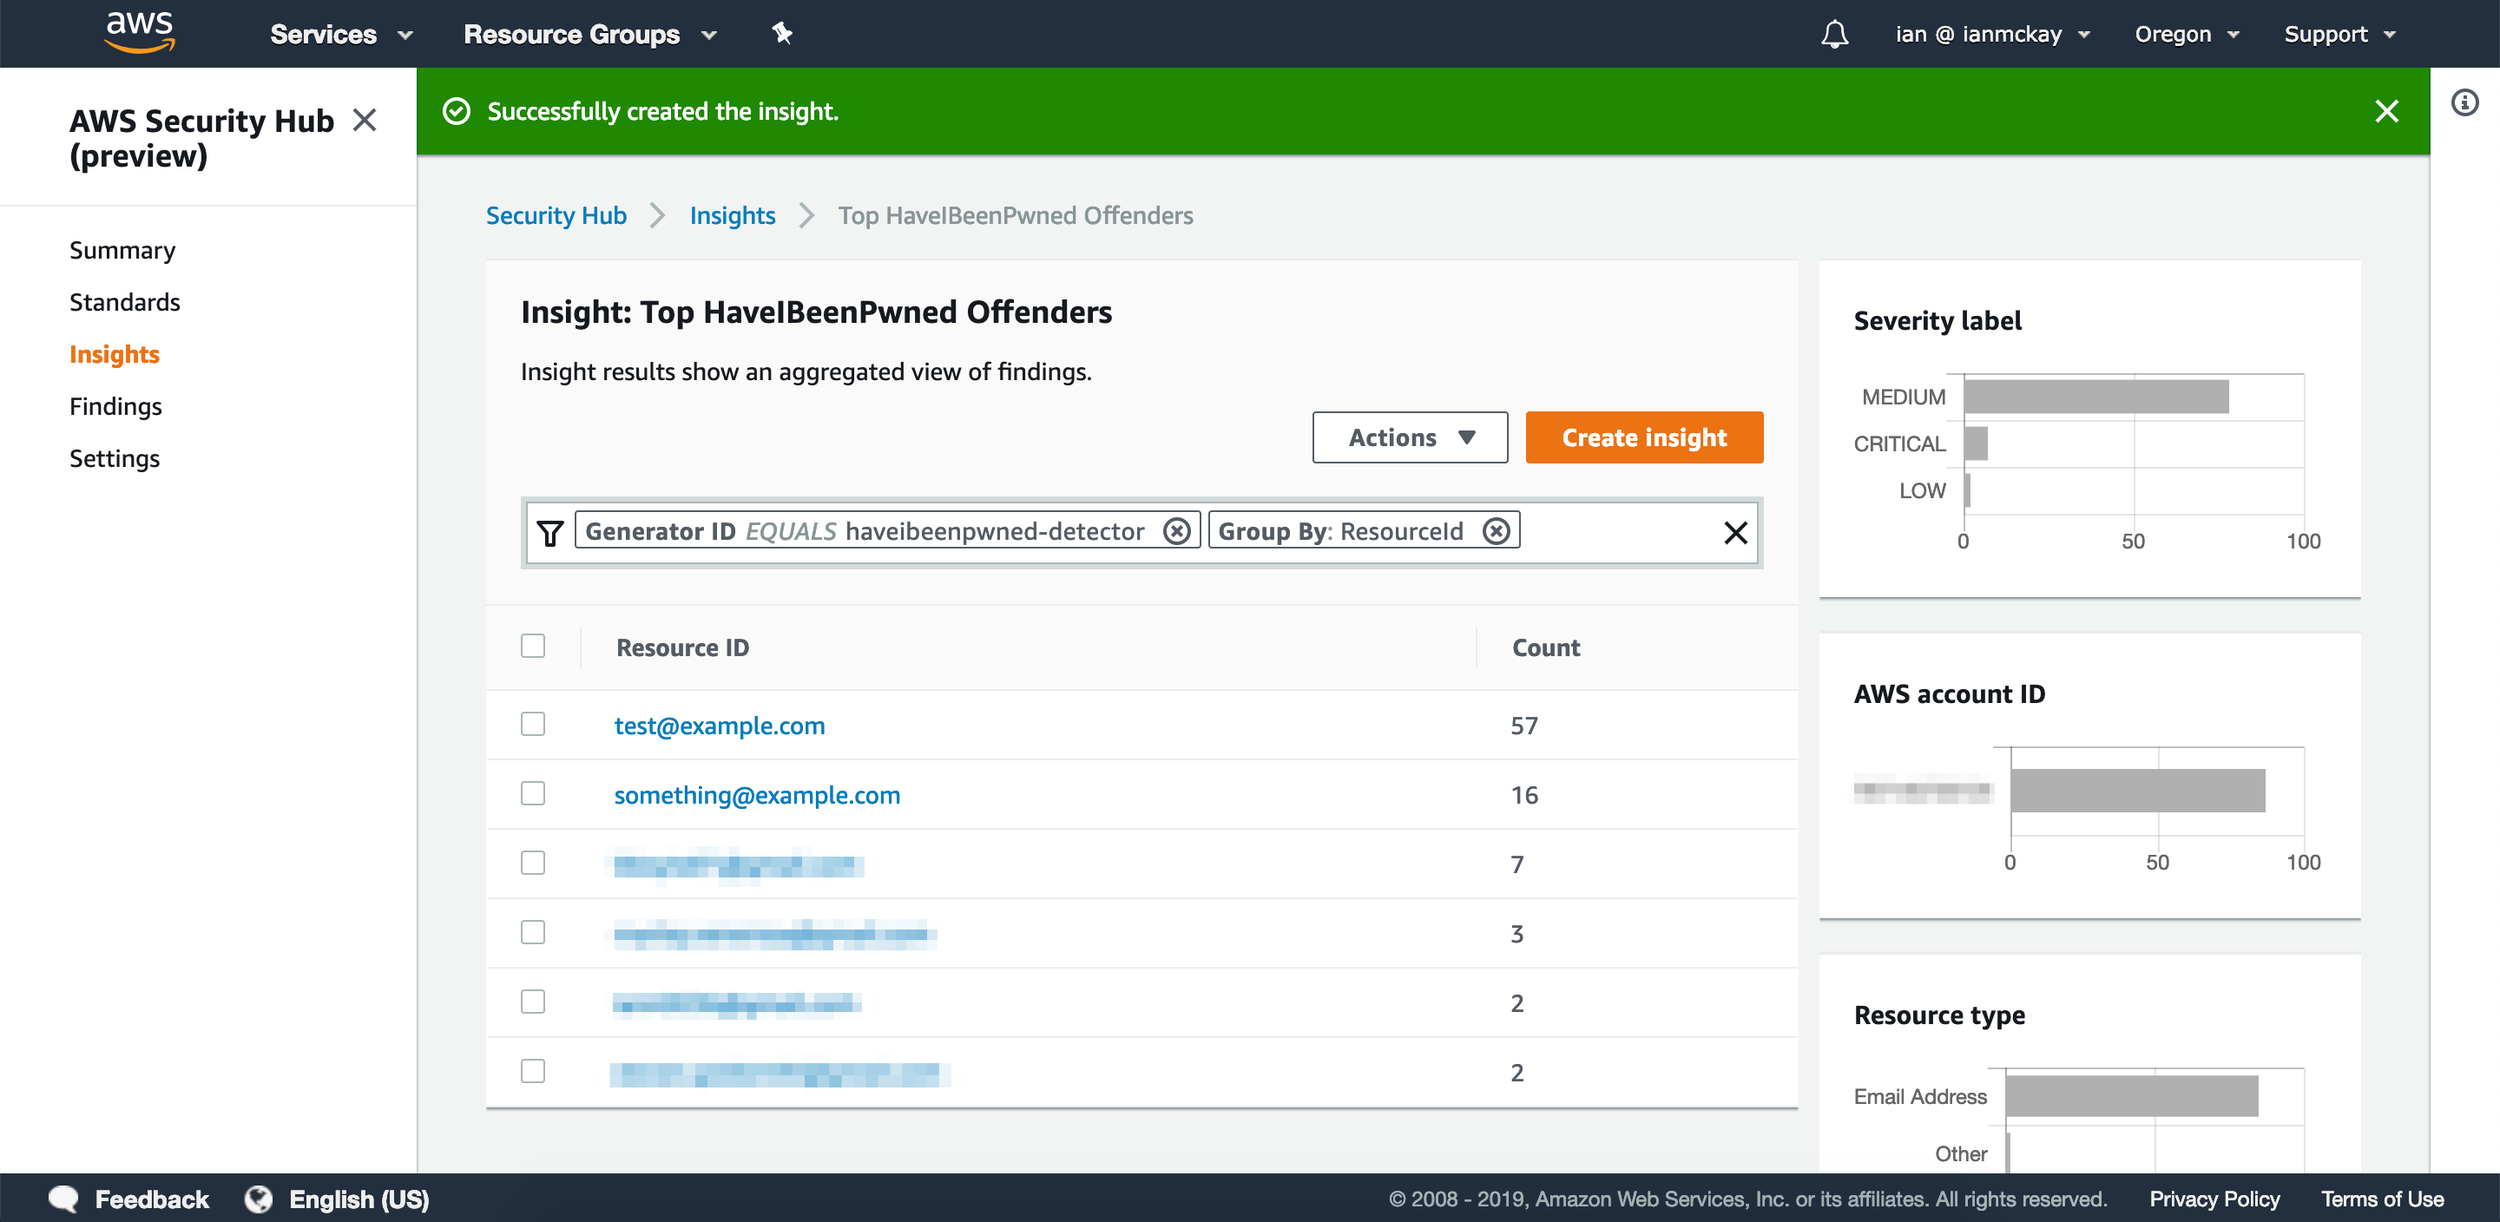Image resolution: width=2500 pixels, height=1222 pixels.
Task: Check the test@example.com row checkbox
Action: coord(533,724)
